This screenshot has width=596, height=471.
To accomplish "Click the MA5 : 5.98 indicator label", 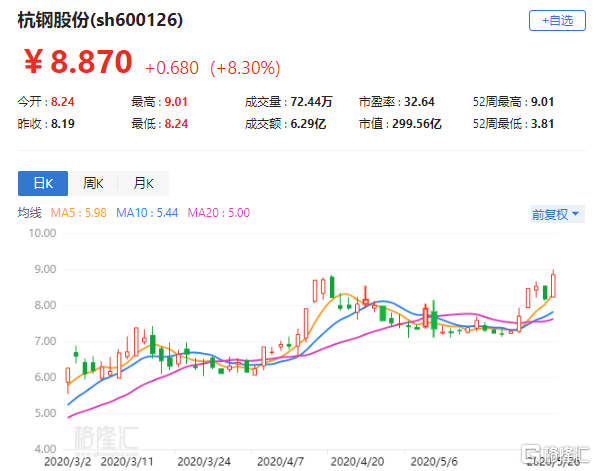I will coord(79,213).
